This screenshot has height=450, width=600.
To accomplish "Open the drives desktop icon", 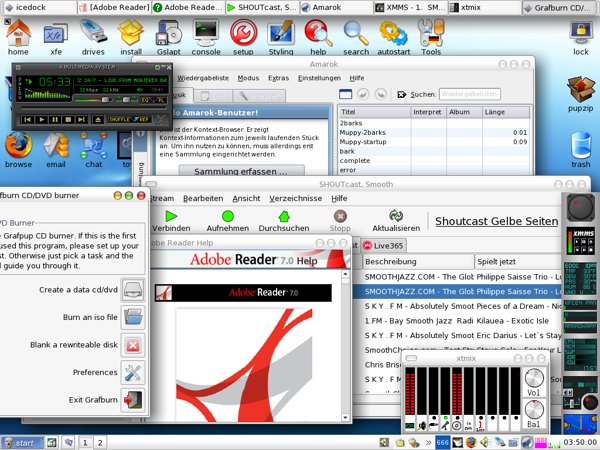I will click(93, 38).
